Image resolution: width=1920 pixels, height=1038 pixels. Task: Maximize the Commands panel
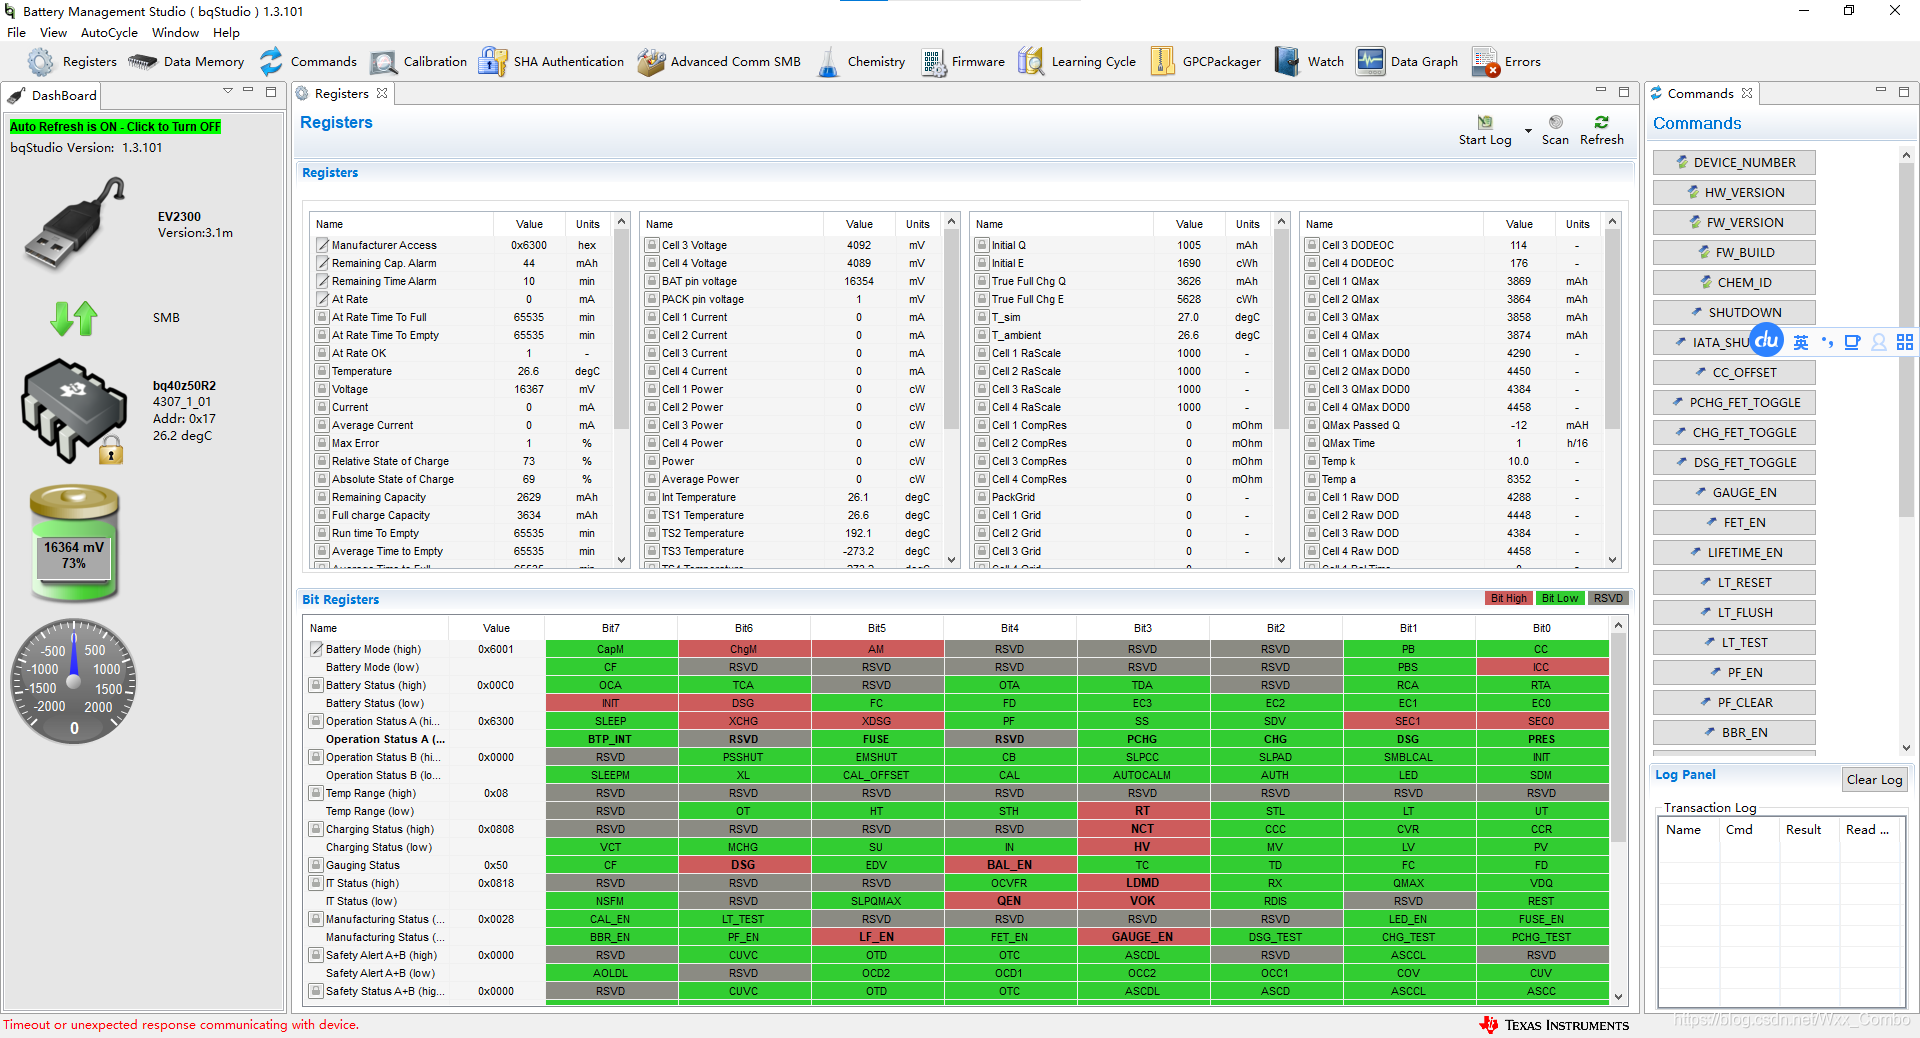[1904, 92]
